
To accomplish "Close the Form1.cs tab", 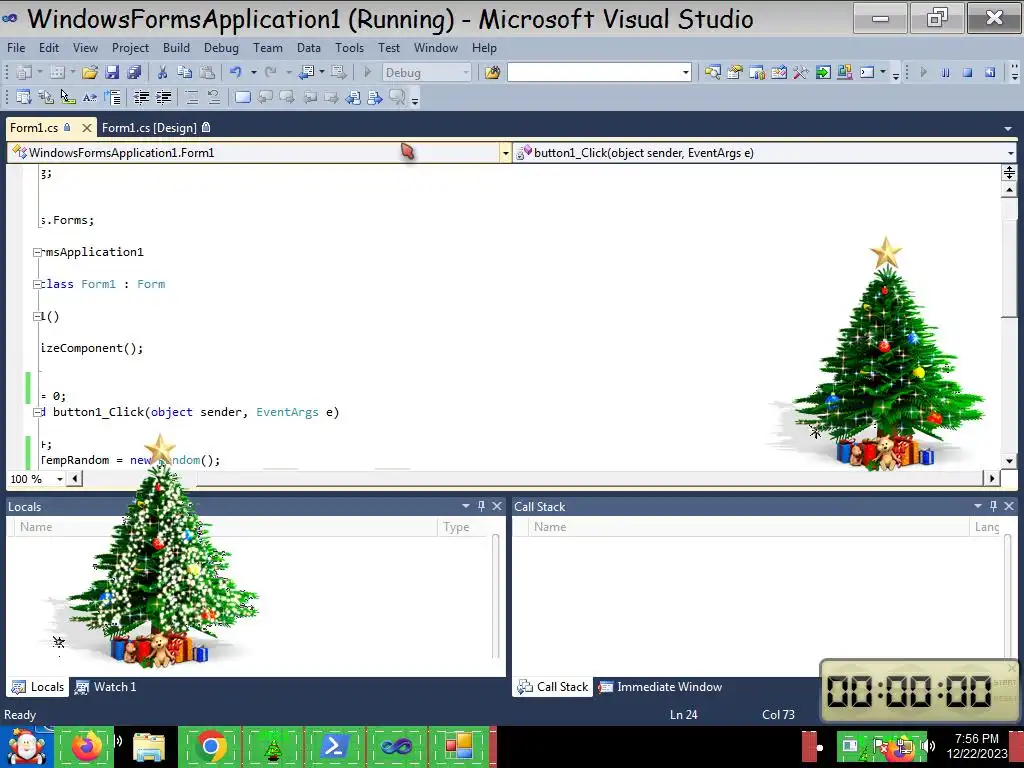I will (x=86, y=128).
